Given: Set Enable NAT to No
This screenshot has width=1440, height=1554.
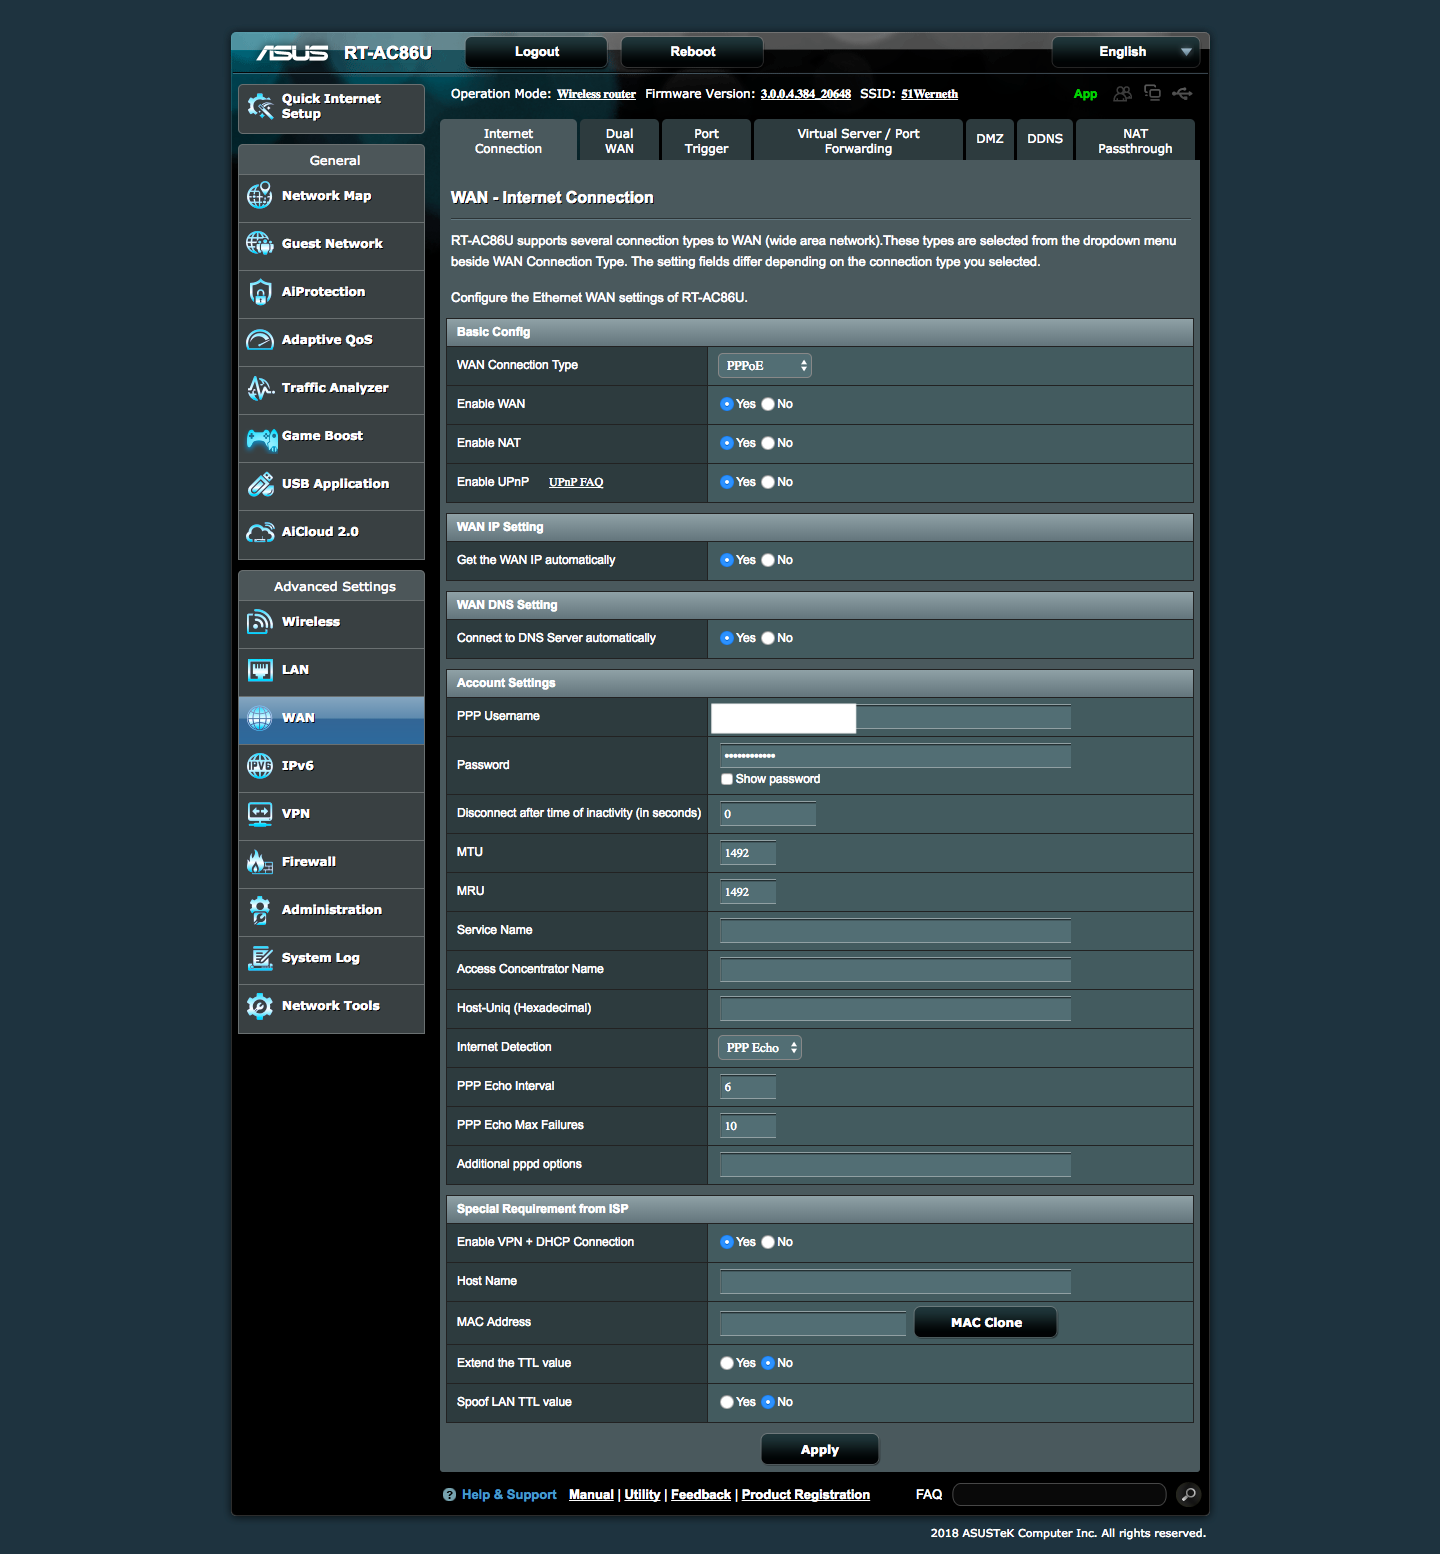Looking at the screenshot, I should tap(768, 443).
